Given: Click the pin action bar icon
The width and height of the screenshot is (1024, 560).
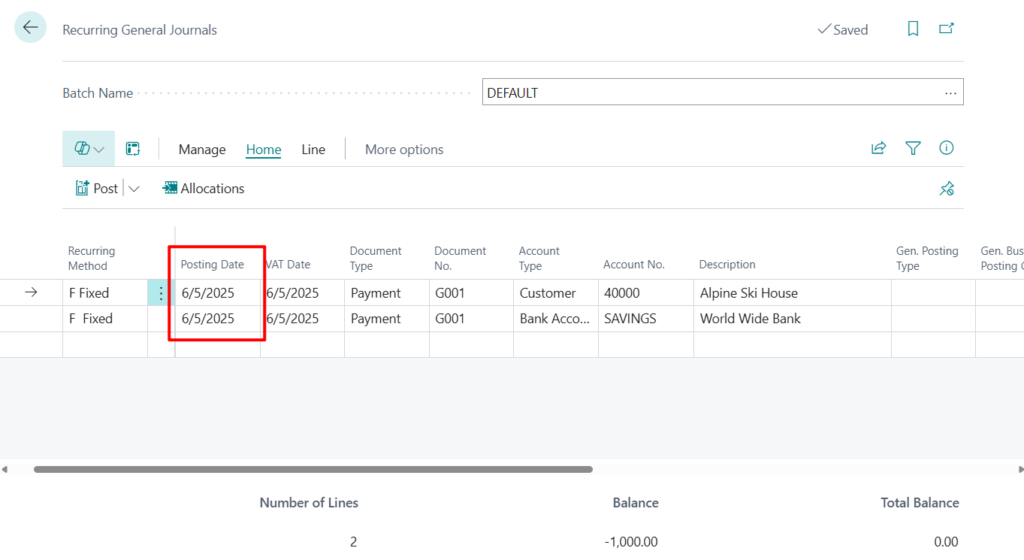Looking at the screenshot, I should (946, 188).
